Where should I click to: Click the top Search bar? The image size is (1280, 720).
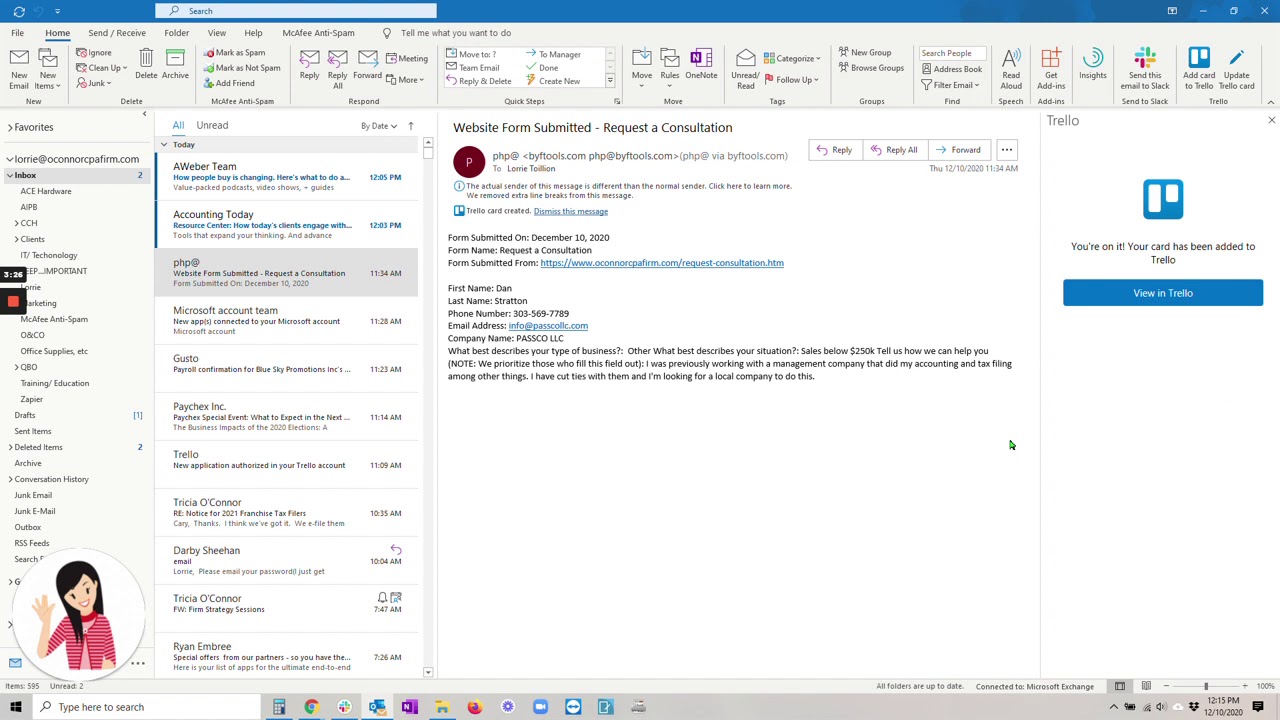point(296,11)
